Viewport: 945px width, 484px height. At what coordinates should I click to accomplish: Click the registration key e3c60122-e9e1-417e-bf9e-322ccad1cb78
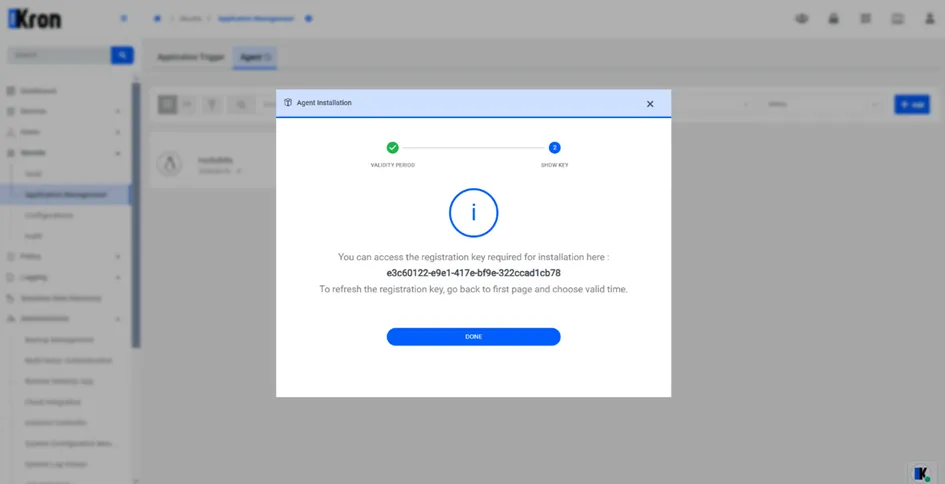(x=473, y=273)
